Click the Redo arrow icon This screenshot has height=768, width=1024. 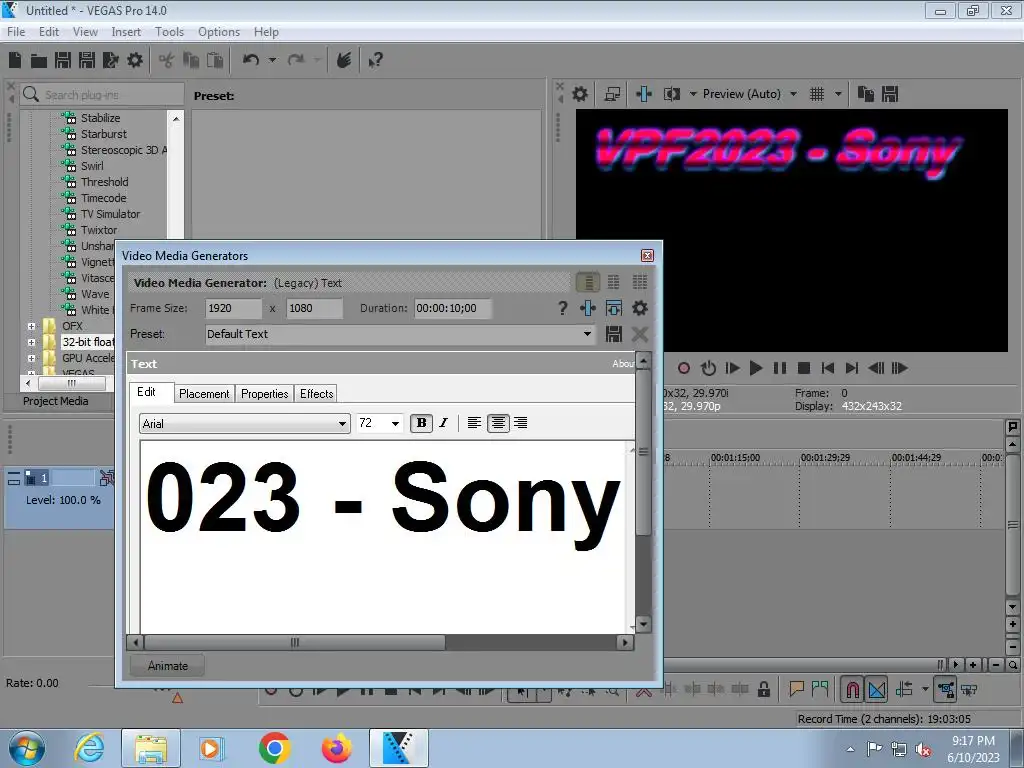tap(296, 60)
